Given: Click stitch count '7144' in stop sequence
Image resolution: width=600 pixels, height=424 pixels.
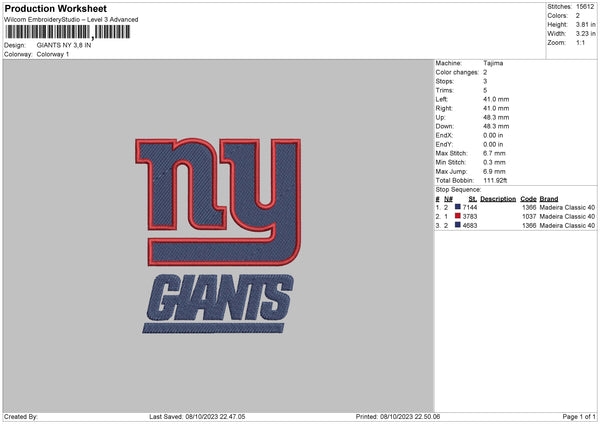Looking at the screenshot, I should 470,207.
